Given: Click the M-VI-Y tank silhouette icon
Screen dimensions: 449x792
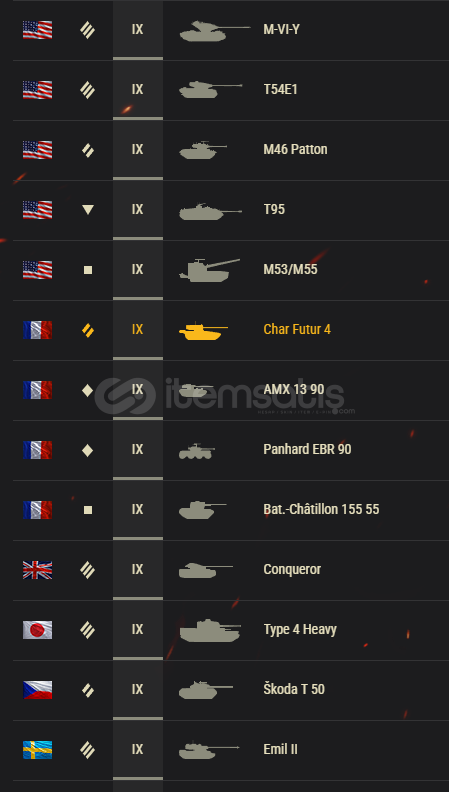Looking at the screenshot, I should tap(215, 31).
